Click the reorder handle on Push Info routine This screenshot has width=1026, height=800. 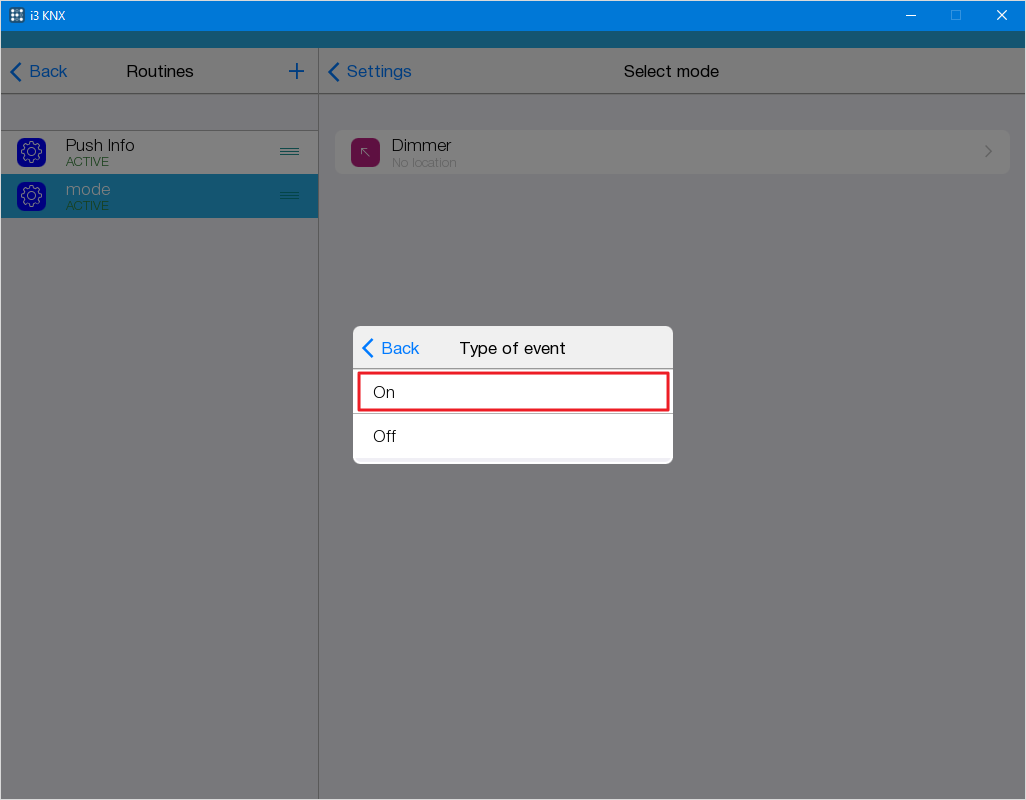(289, 152)
